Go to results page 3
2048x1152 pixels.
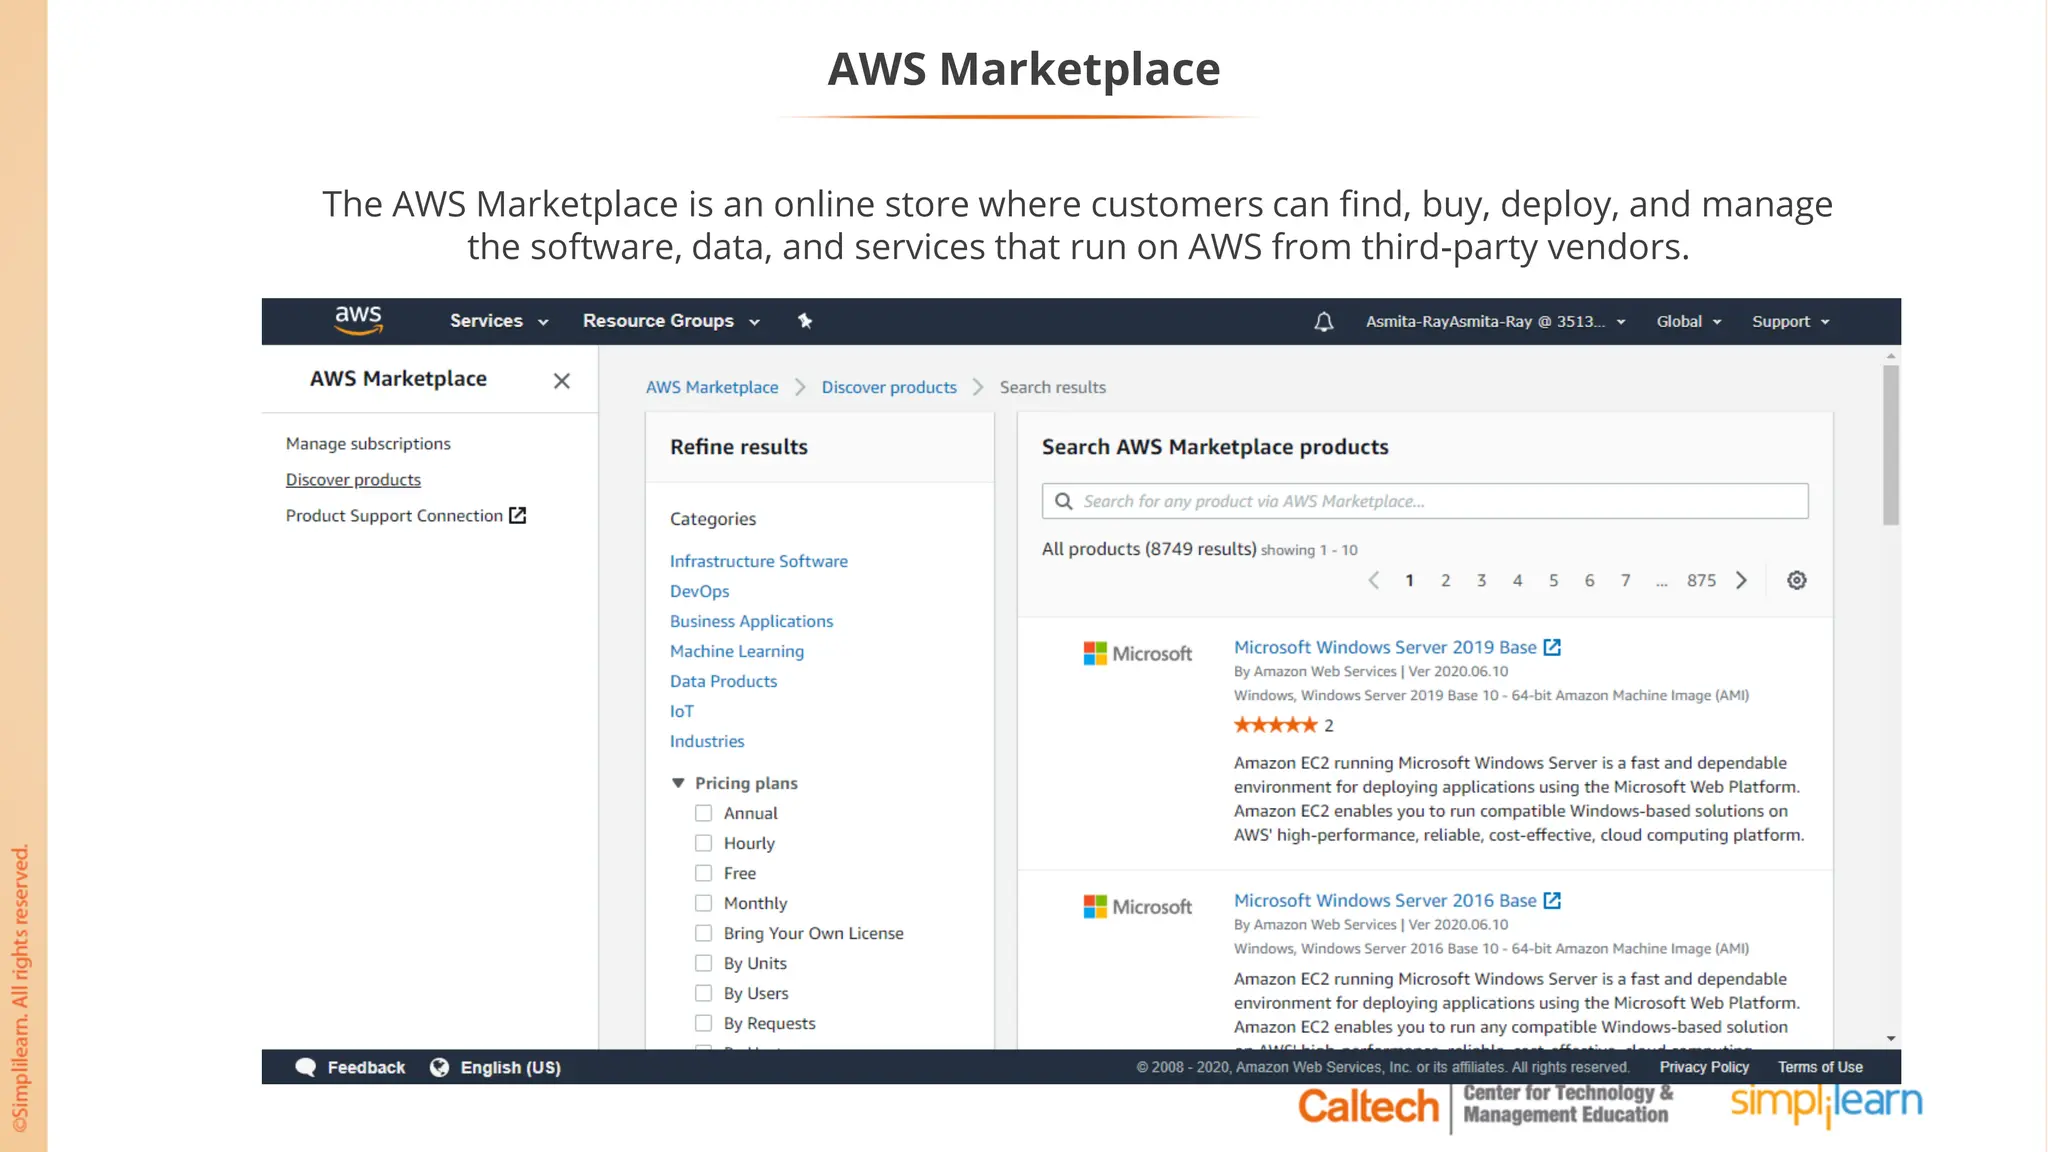1481,580
